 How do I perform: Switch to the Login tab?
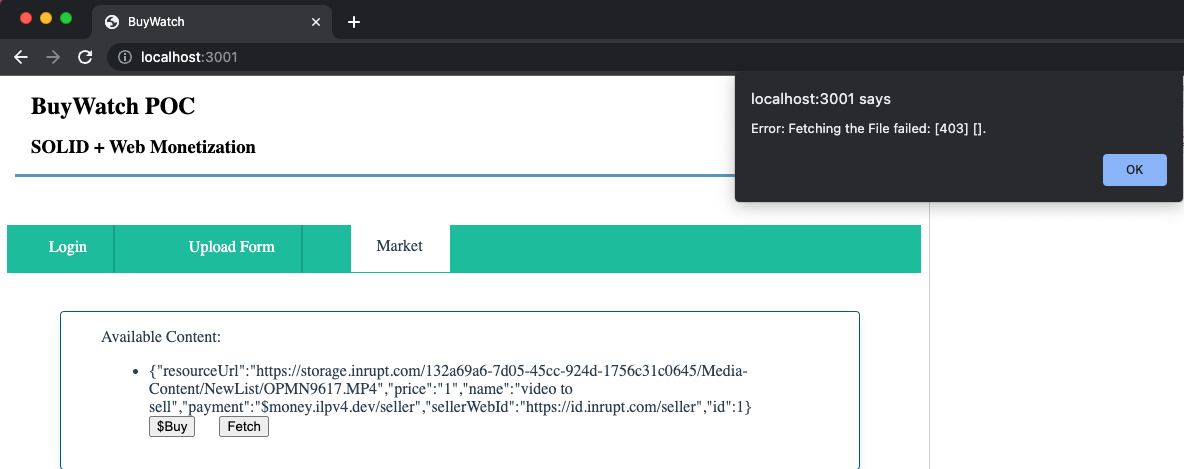point(68,247)
